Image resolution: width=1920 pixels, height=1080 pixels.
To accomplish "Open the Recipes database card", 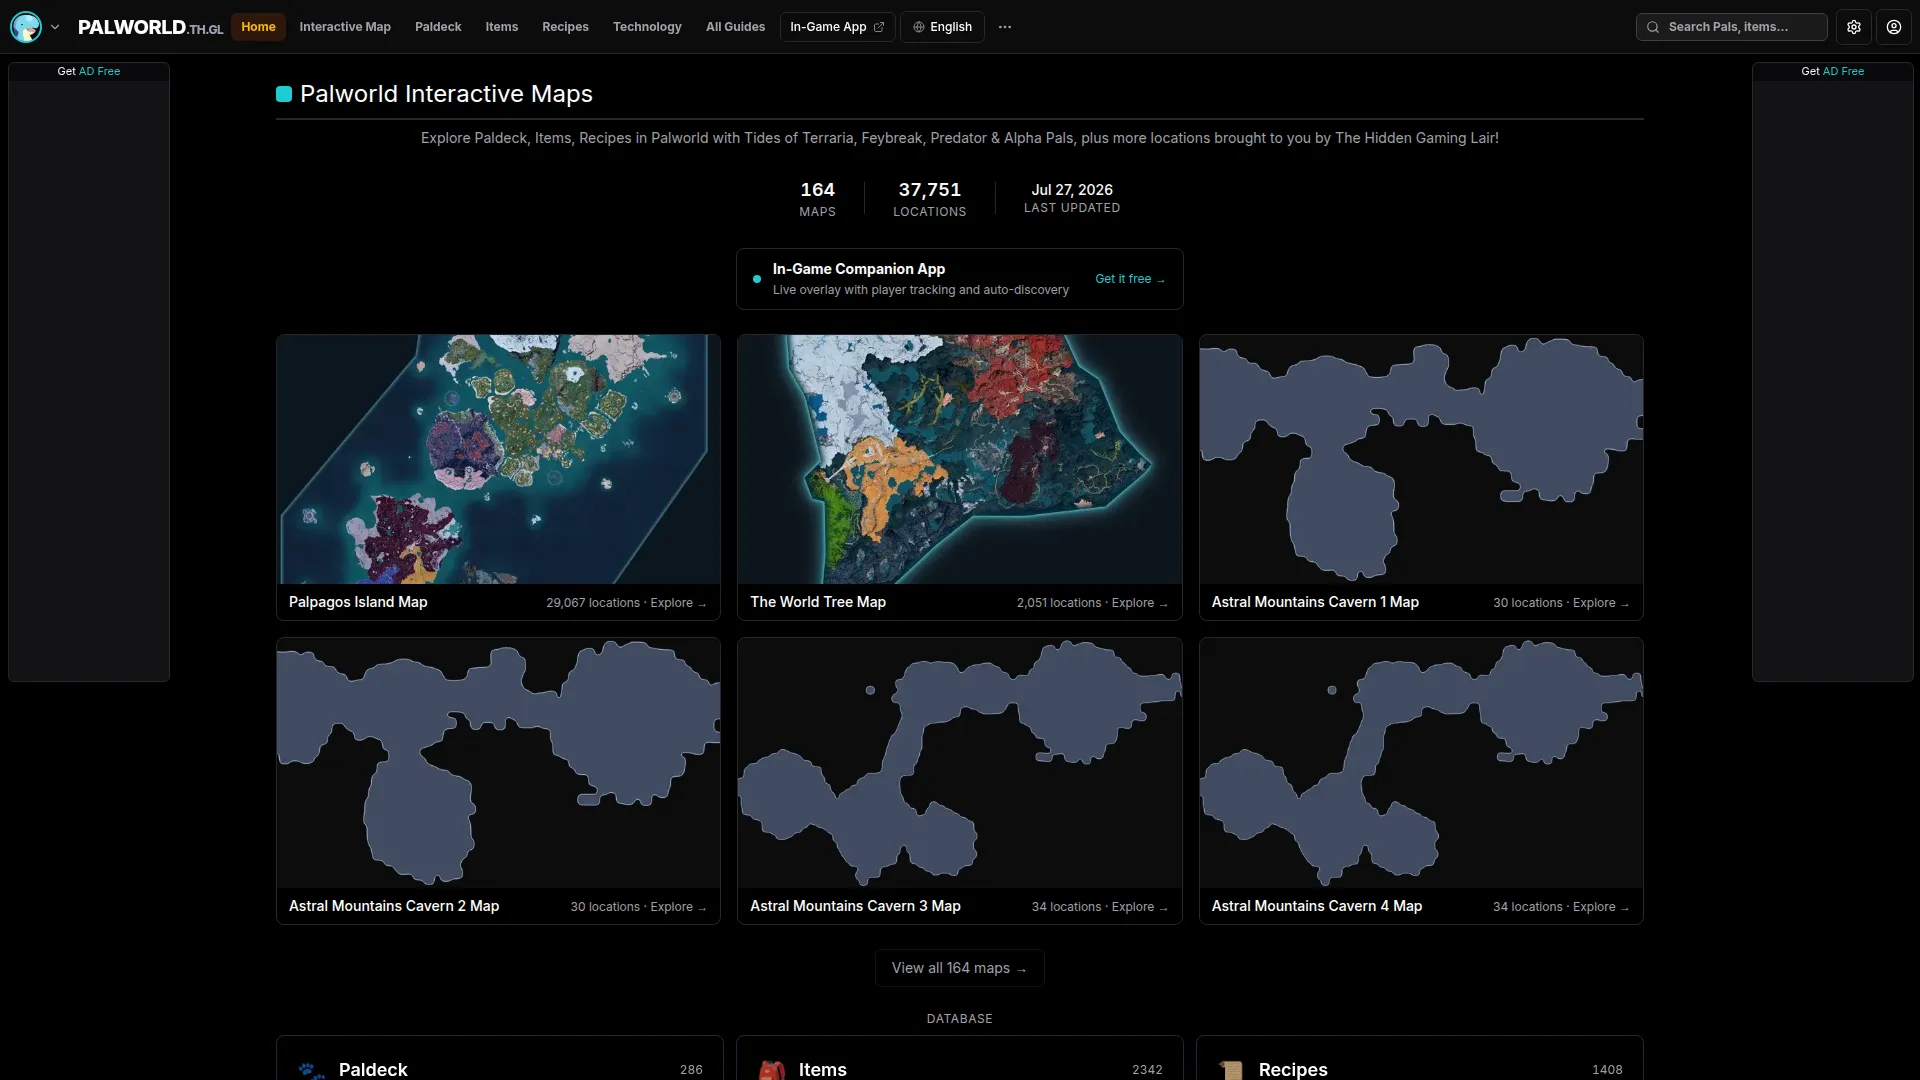I will coord(1420,1058).
